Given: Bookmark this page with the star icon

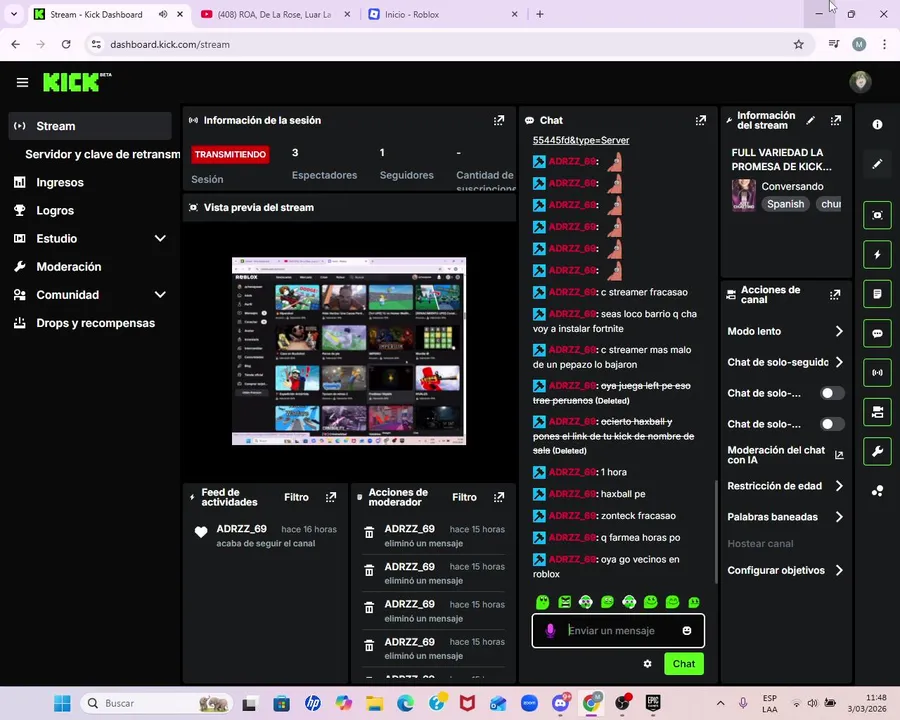Looking at the screenshot, I should tap(798, 44).
